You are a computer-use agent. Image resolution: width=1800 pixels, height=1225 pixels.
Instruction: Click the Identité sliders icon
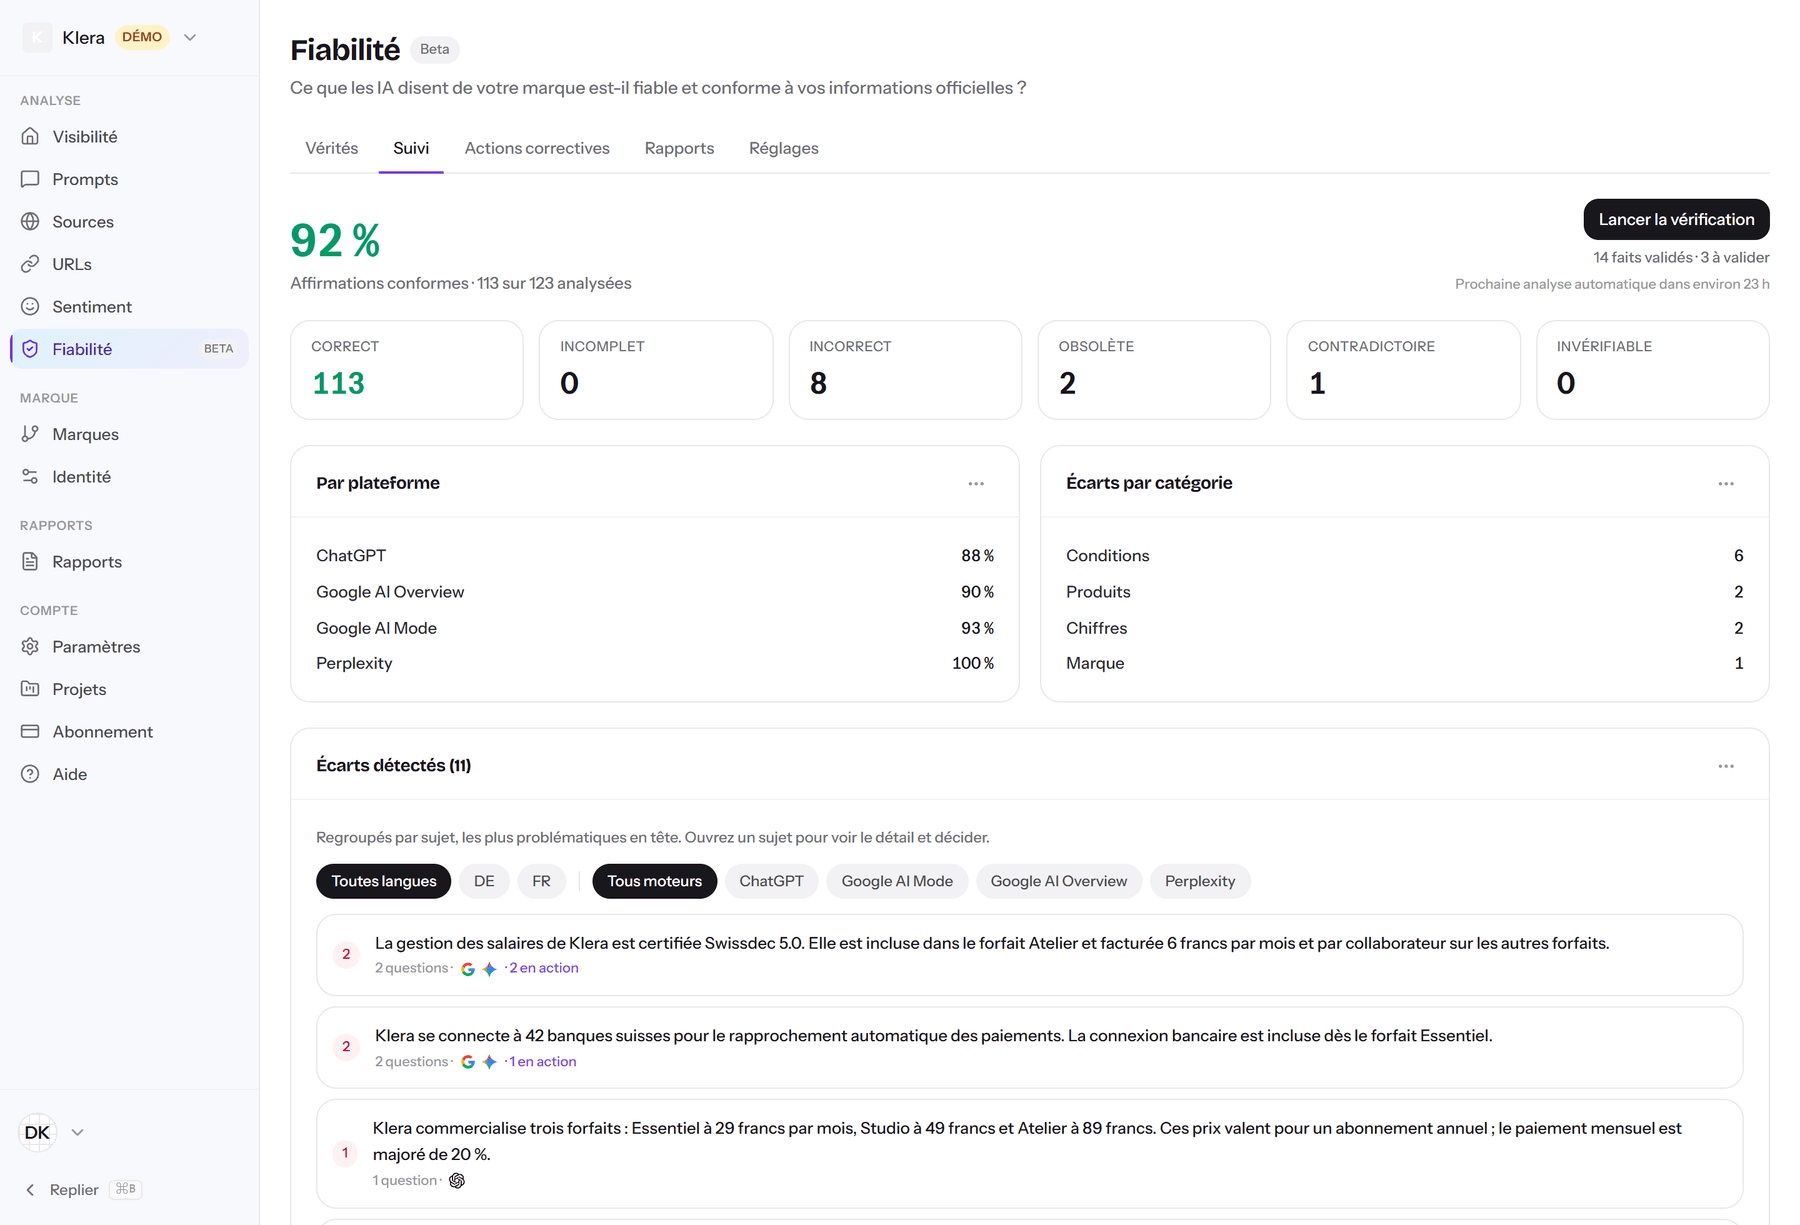30,477
